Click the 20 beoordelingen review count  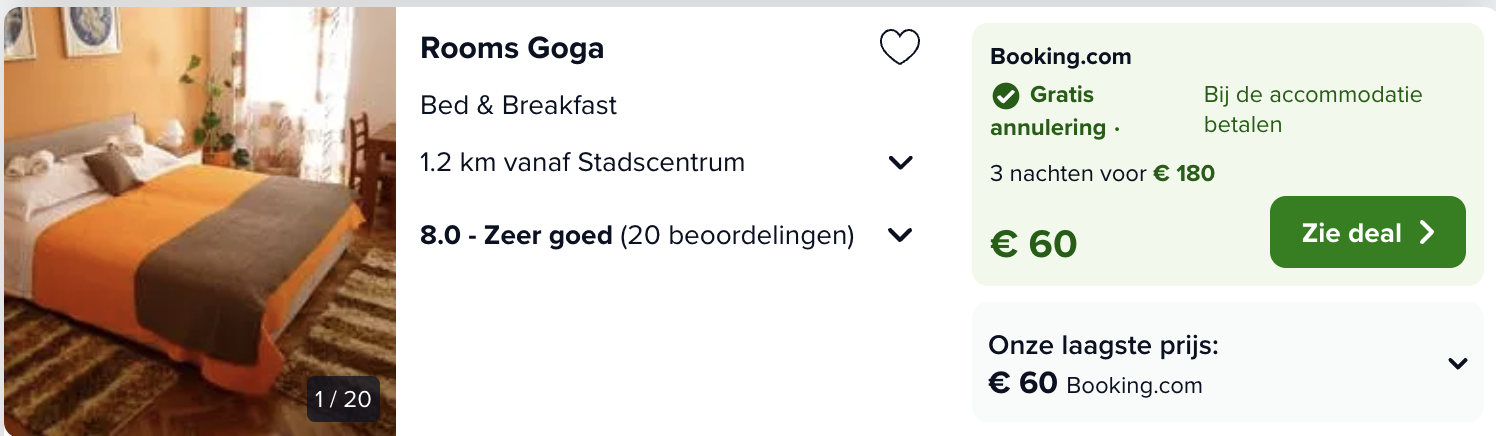737,236
